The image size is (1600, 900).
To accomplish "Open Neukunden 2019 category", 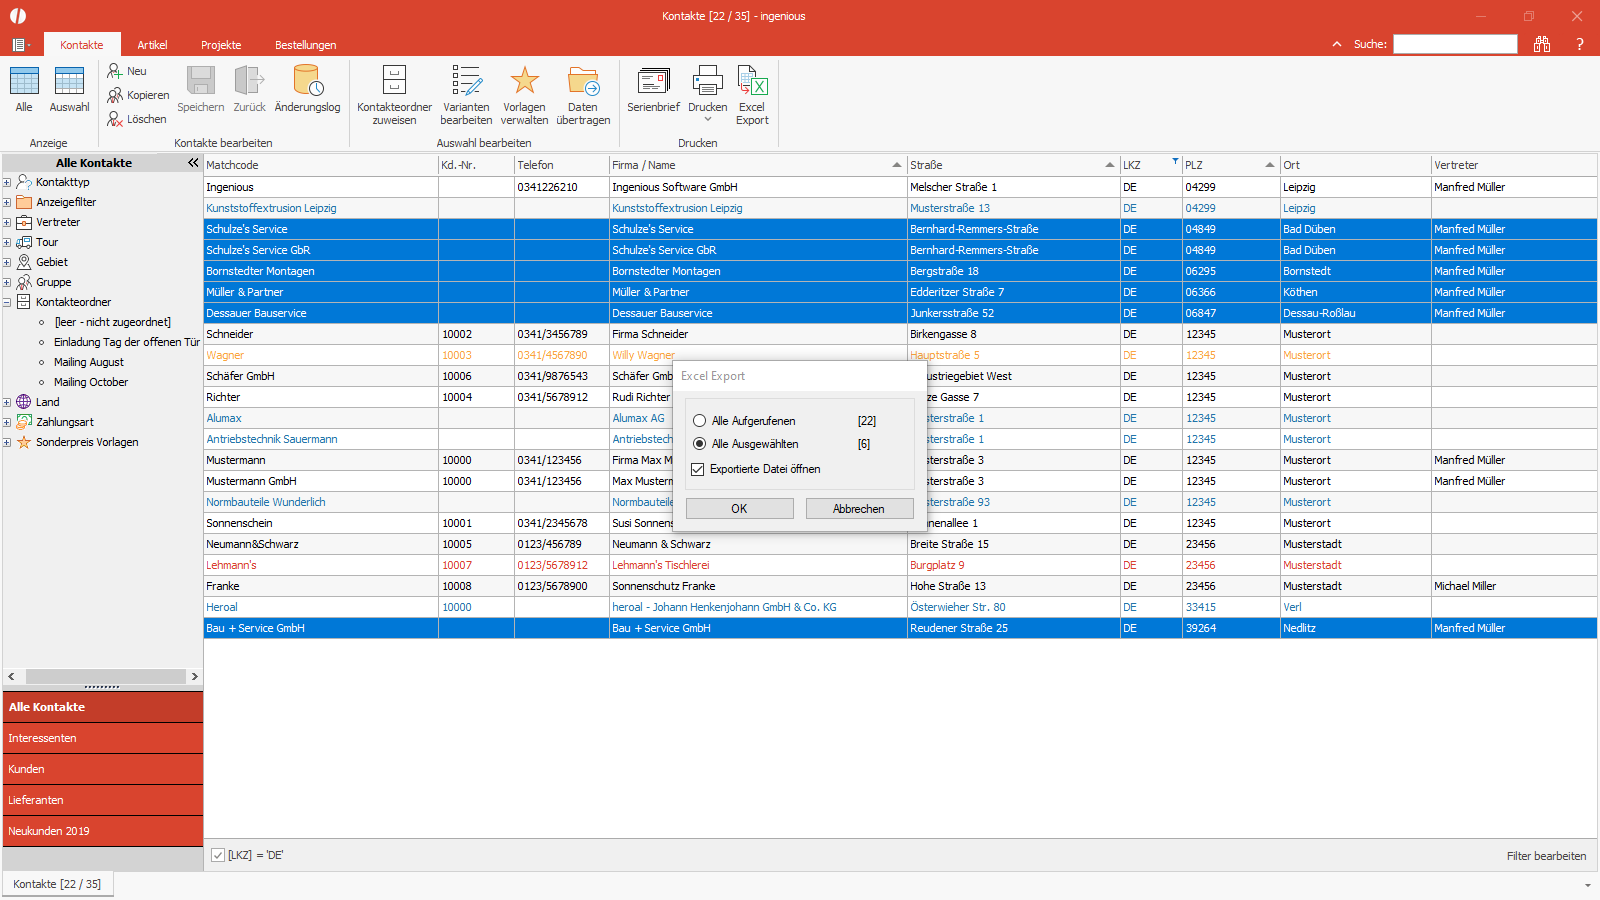I will (x=103, y=831).
